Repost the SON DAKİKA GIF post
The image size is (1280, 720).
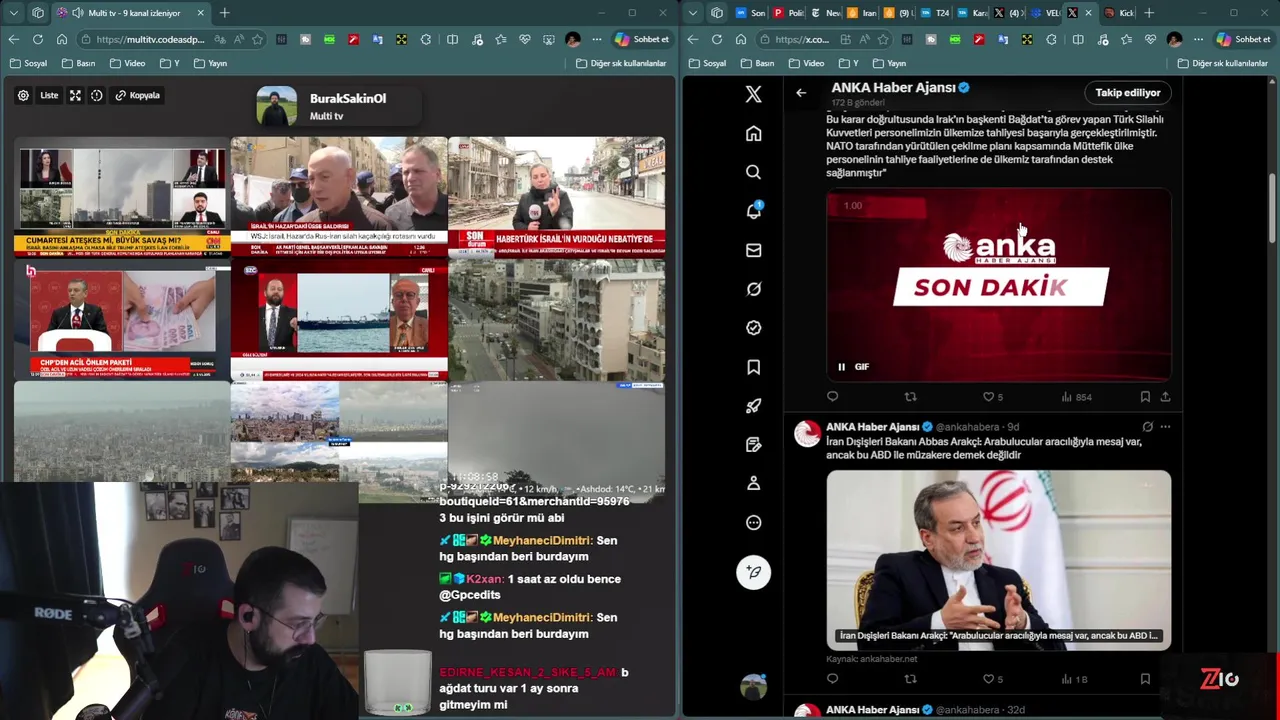pos(910,397)
